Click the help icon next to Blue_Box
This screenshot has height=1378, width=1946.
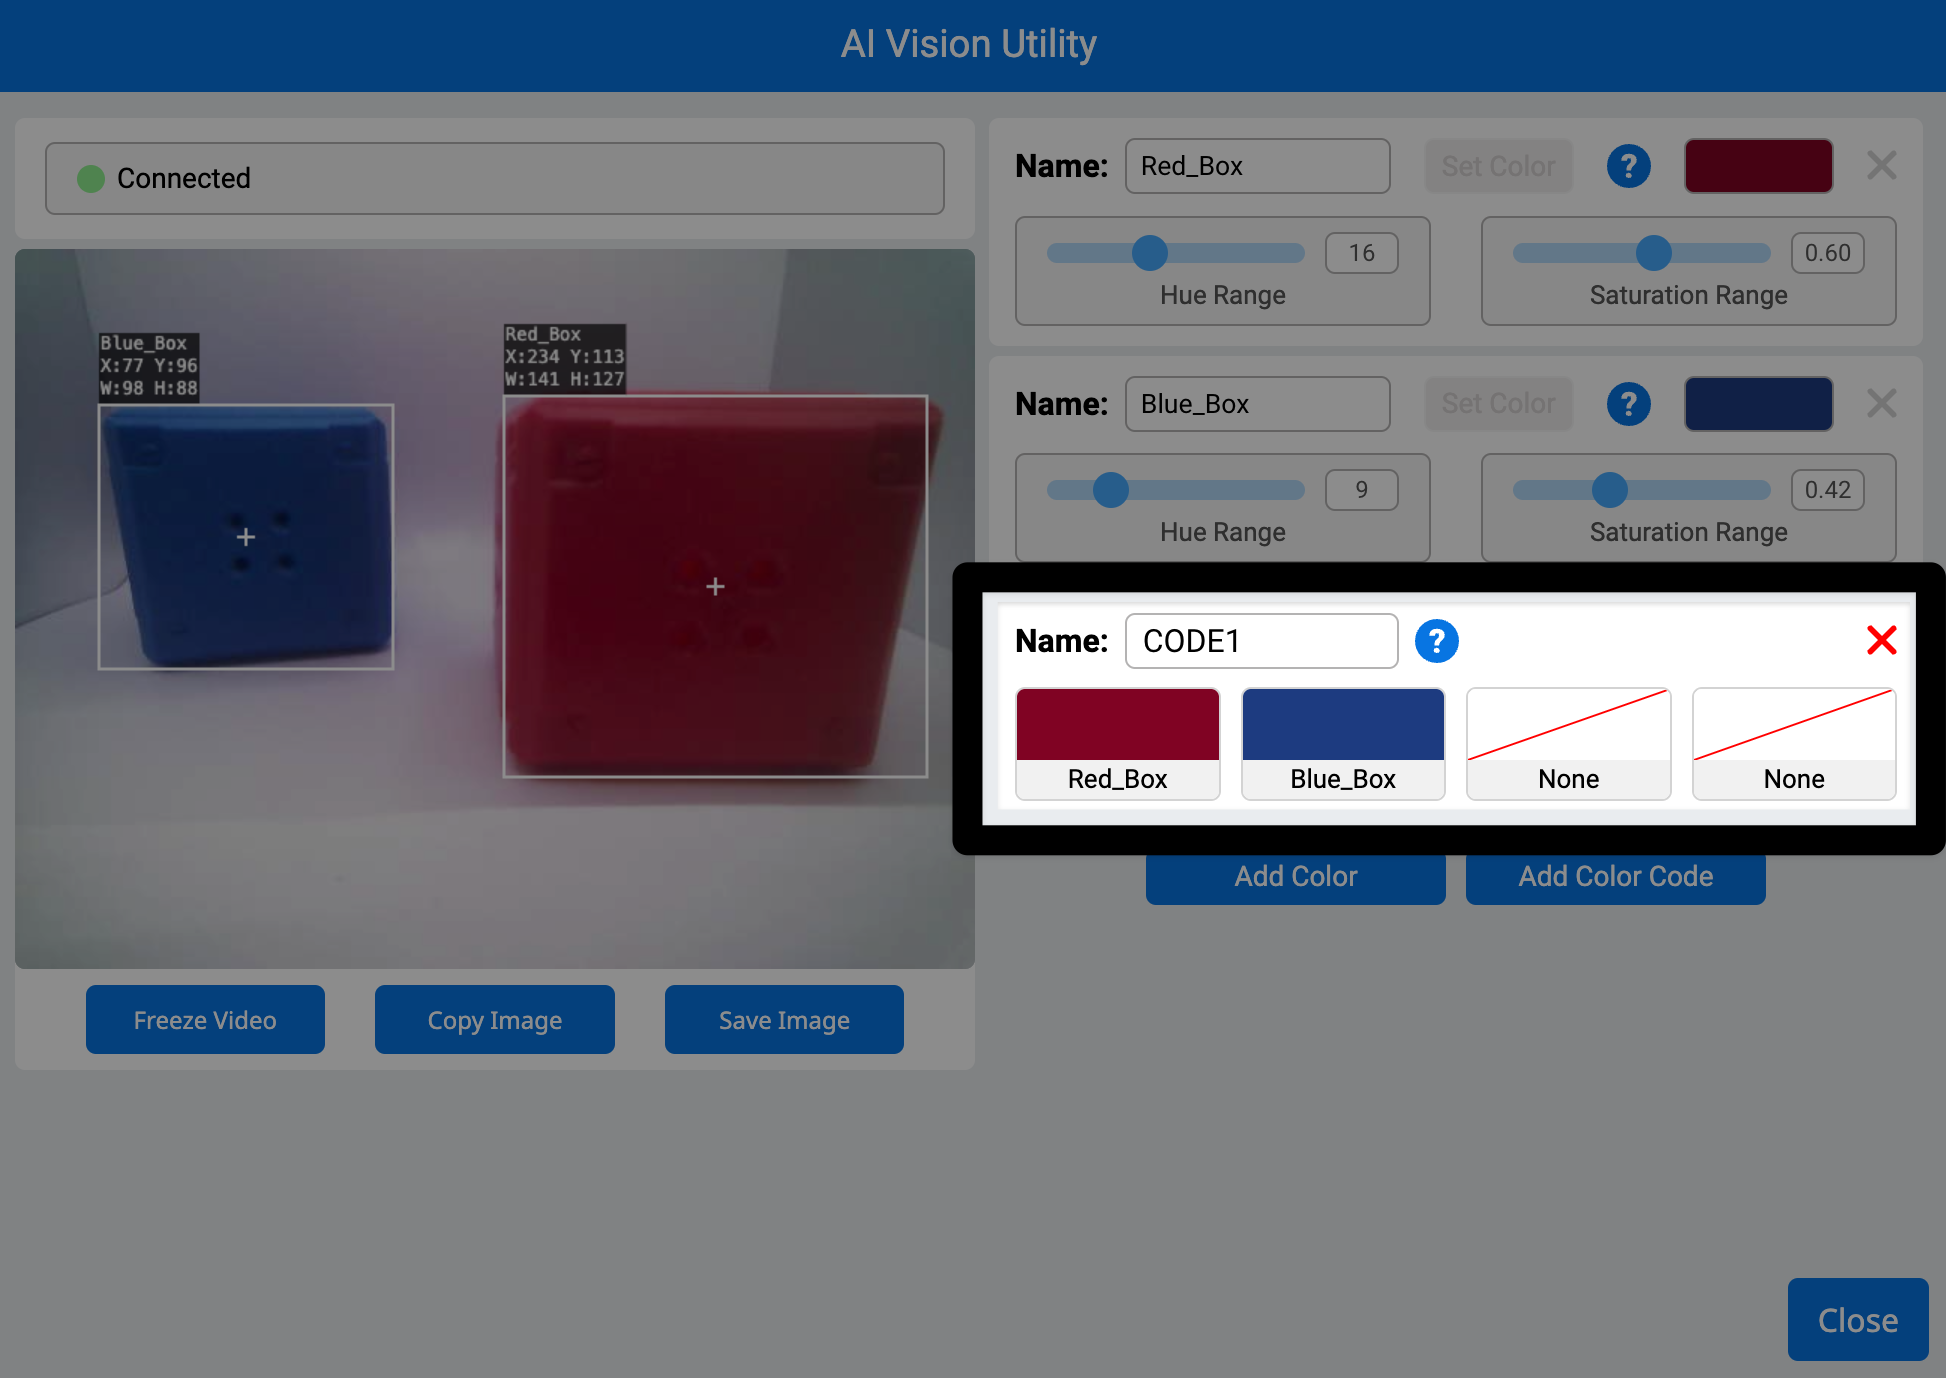[1628, 404]
